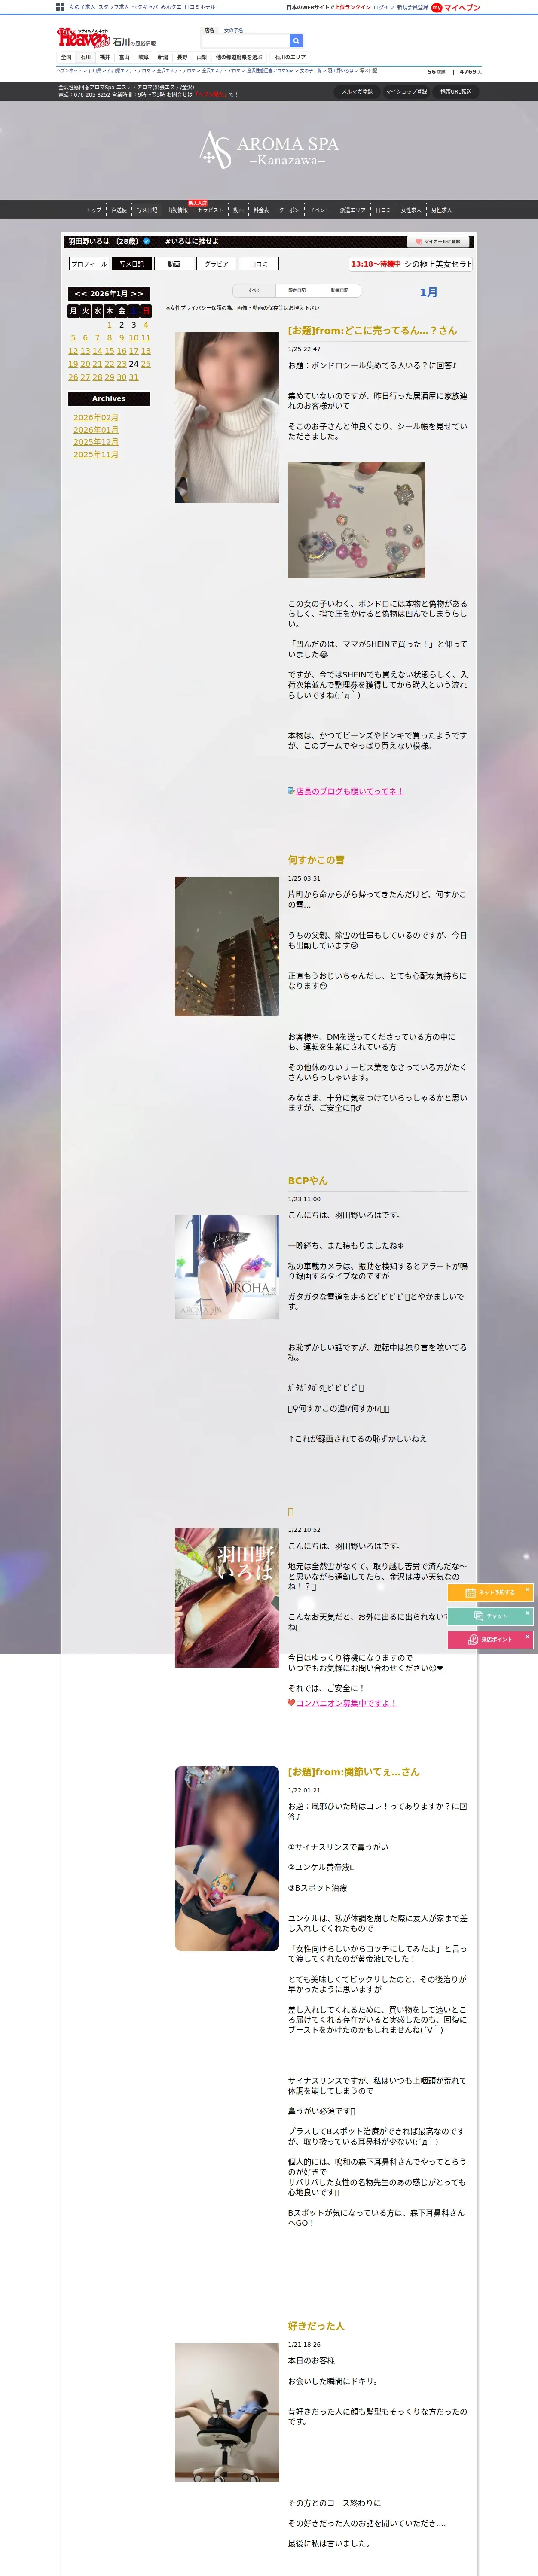Click the 携帯URL転送 button
538x2576 pixels.
pos(456,91)
